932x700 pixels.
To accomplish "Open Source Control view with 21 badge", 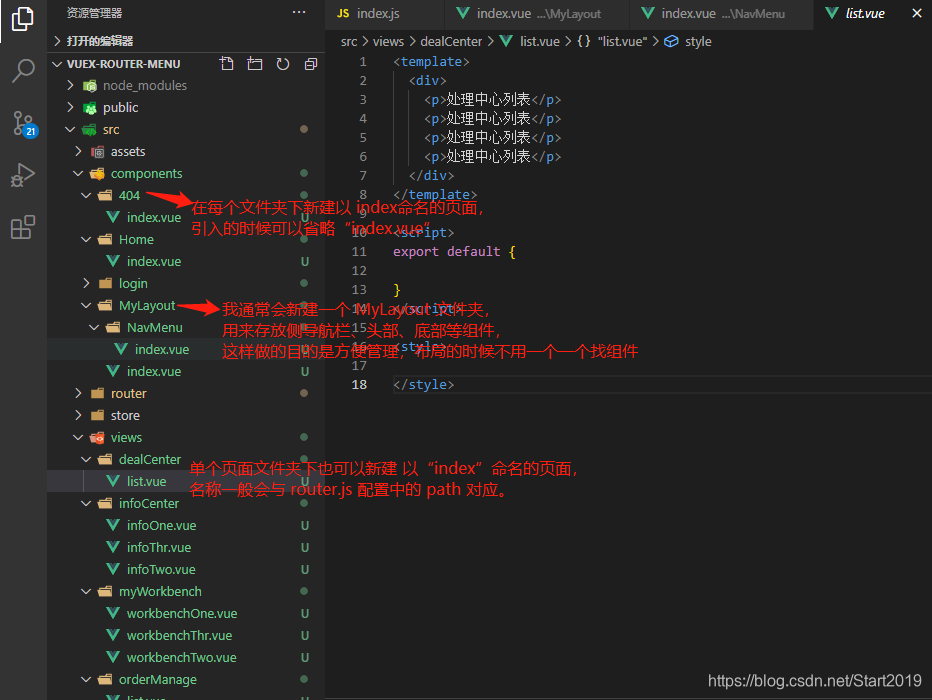I will pyautogui.click(x=24, y=124).
